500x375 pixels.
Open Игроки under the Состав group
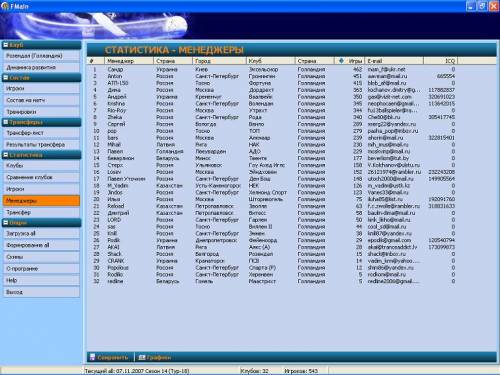41,88
